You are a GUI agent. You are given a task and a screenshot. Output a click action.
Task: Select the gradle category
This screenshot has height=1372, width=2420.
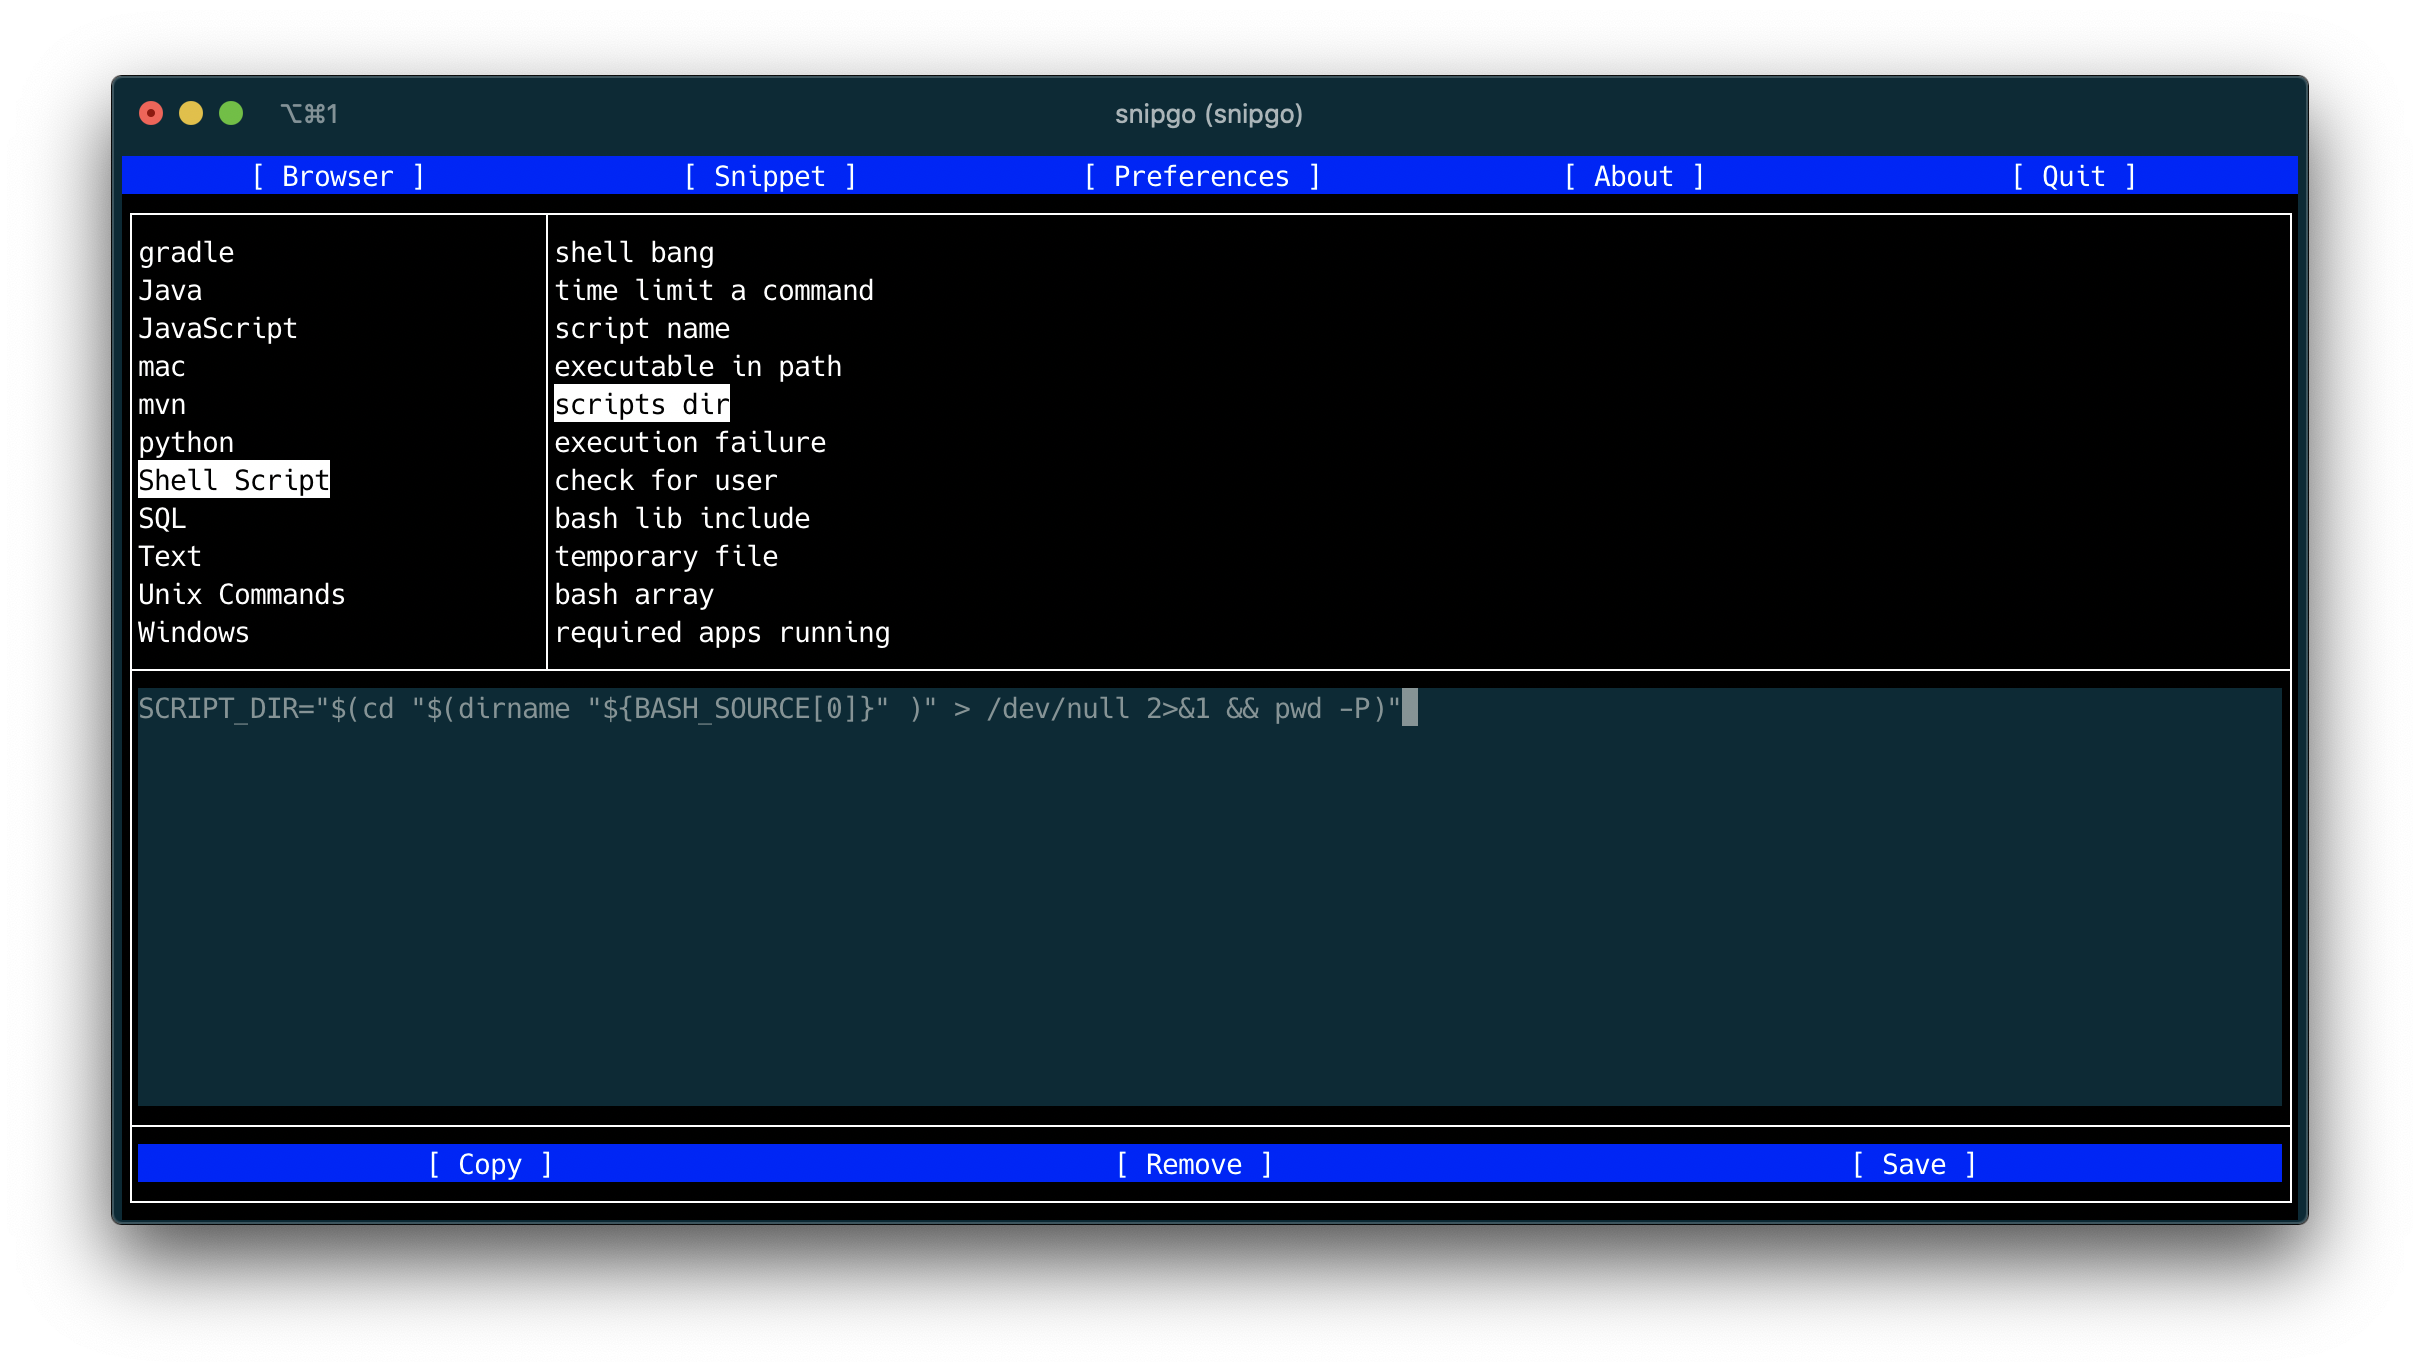[186, 252]
